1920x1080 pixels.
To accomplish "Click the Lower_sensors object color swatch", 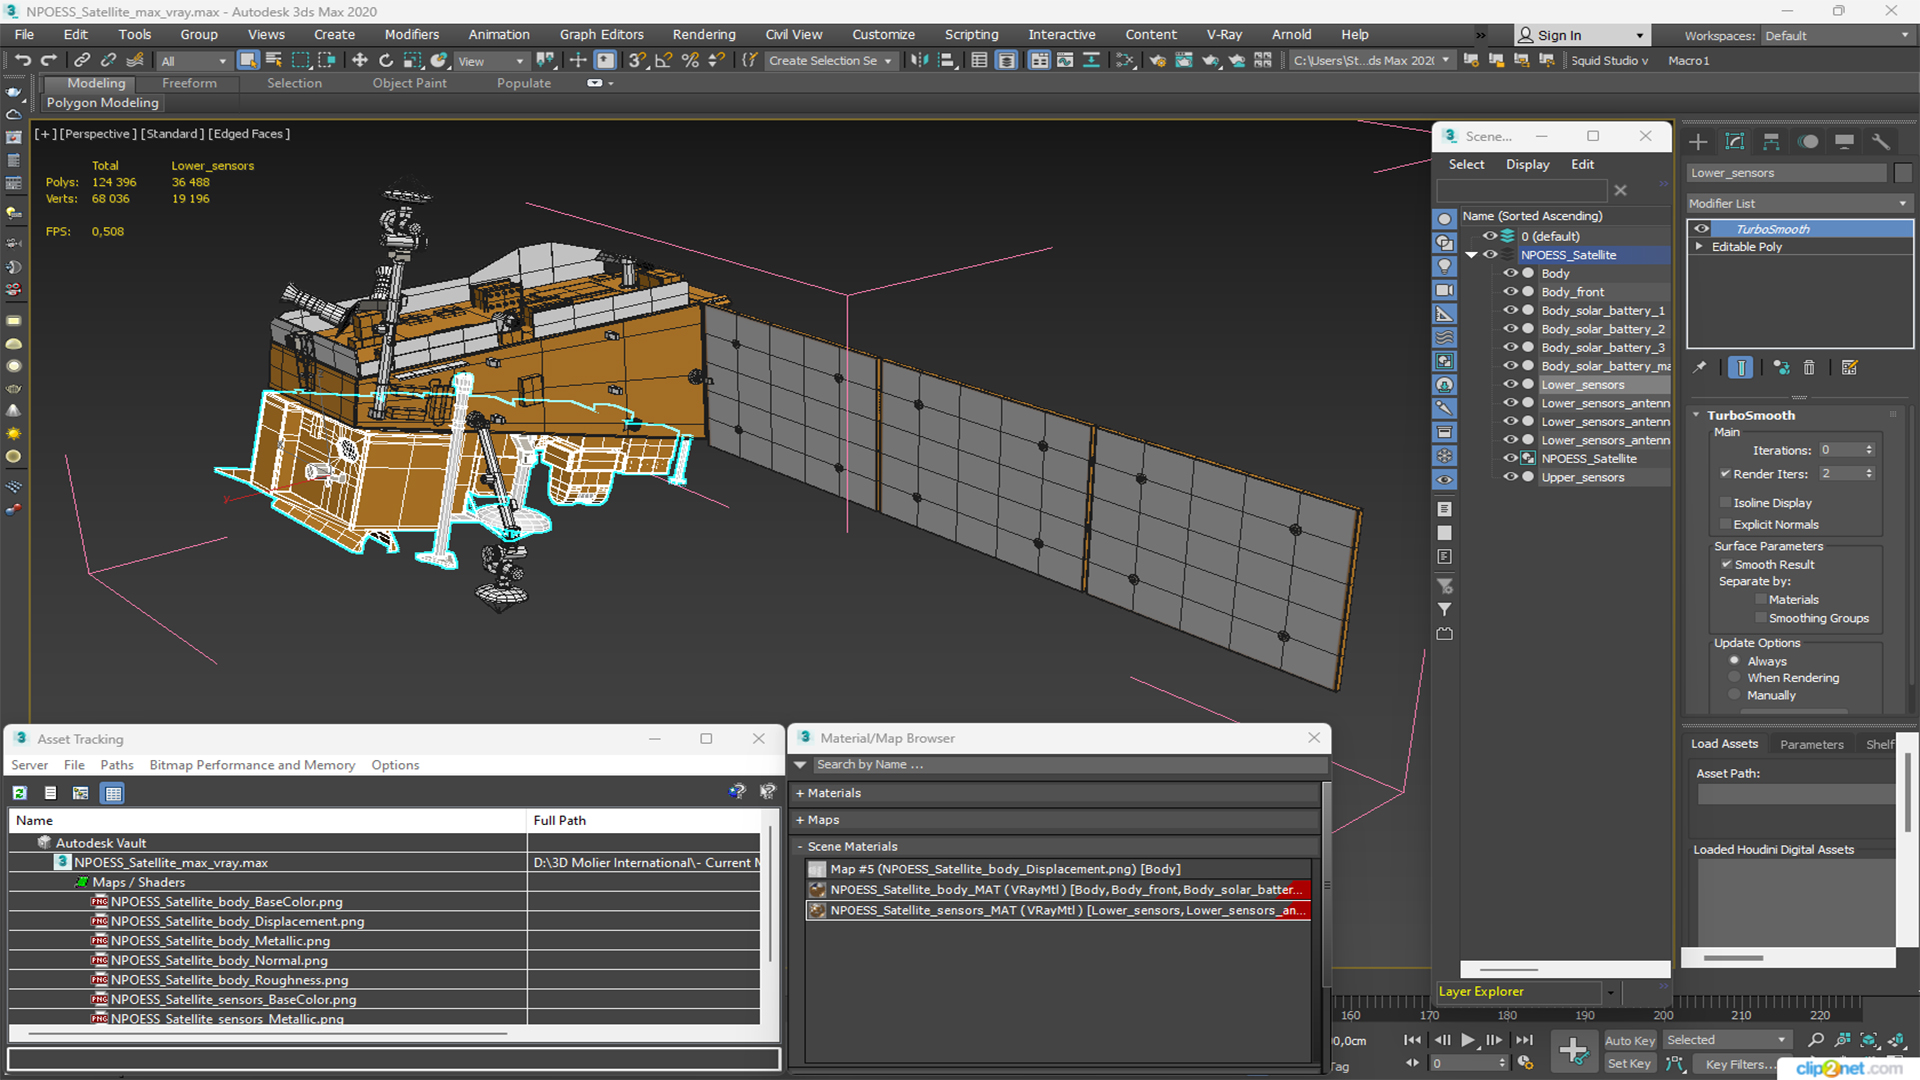I will point(1903,173).
